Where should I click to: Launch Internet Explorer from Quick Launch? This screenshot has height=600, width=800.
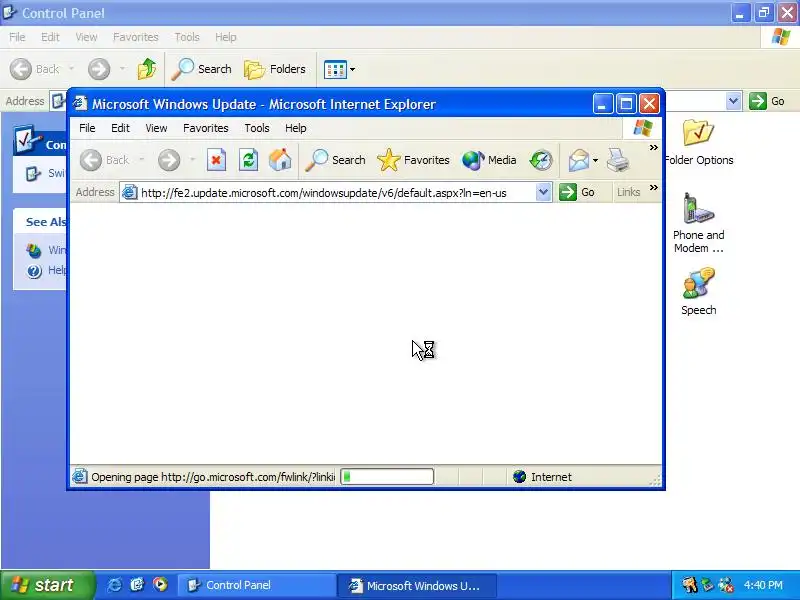pos(114,585)
